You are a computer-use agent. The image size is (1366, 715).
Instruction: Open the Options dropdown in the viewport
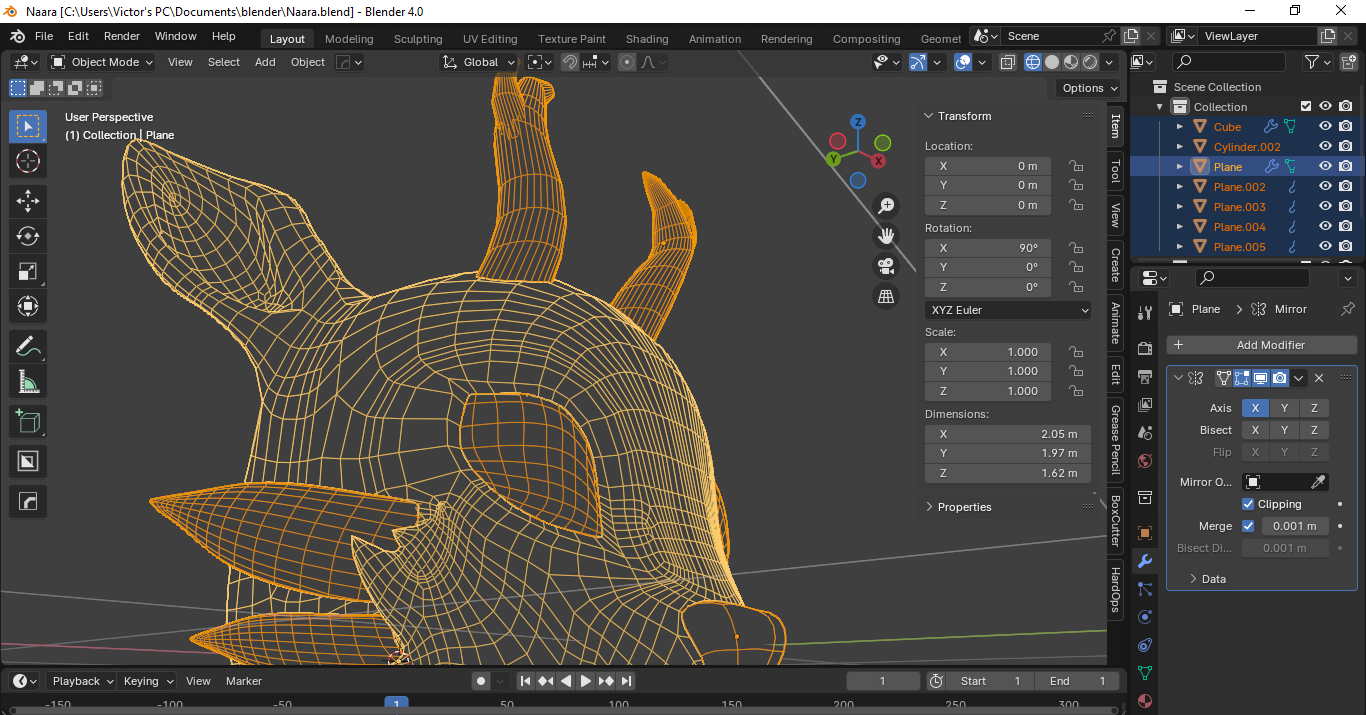click(x=1089, y=88)
